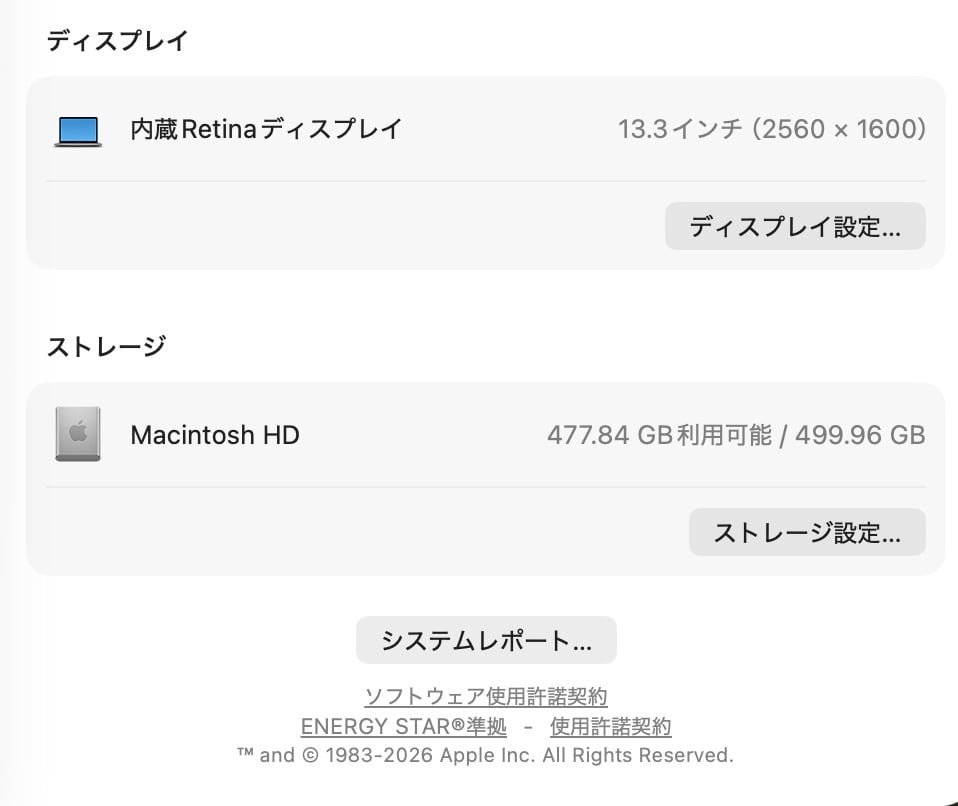Screen dimensions: 958x806
Task: Open the ソフトウェア使用許諾契約 link
Action: pos(486,696)
